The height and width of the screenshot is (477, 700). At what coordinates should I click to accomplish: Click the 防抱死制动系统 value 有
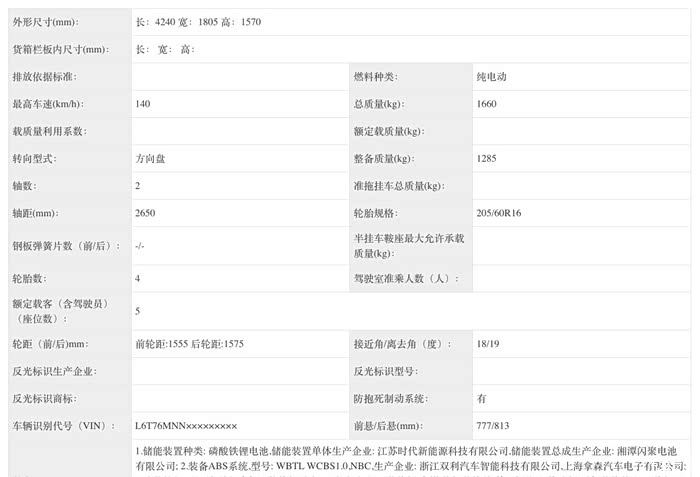[x=482, y=397]
